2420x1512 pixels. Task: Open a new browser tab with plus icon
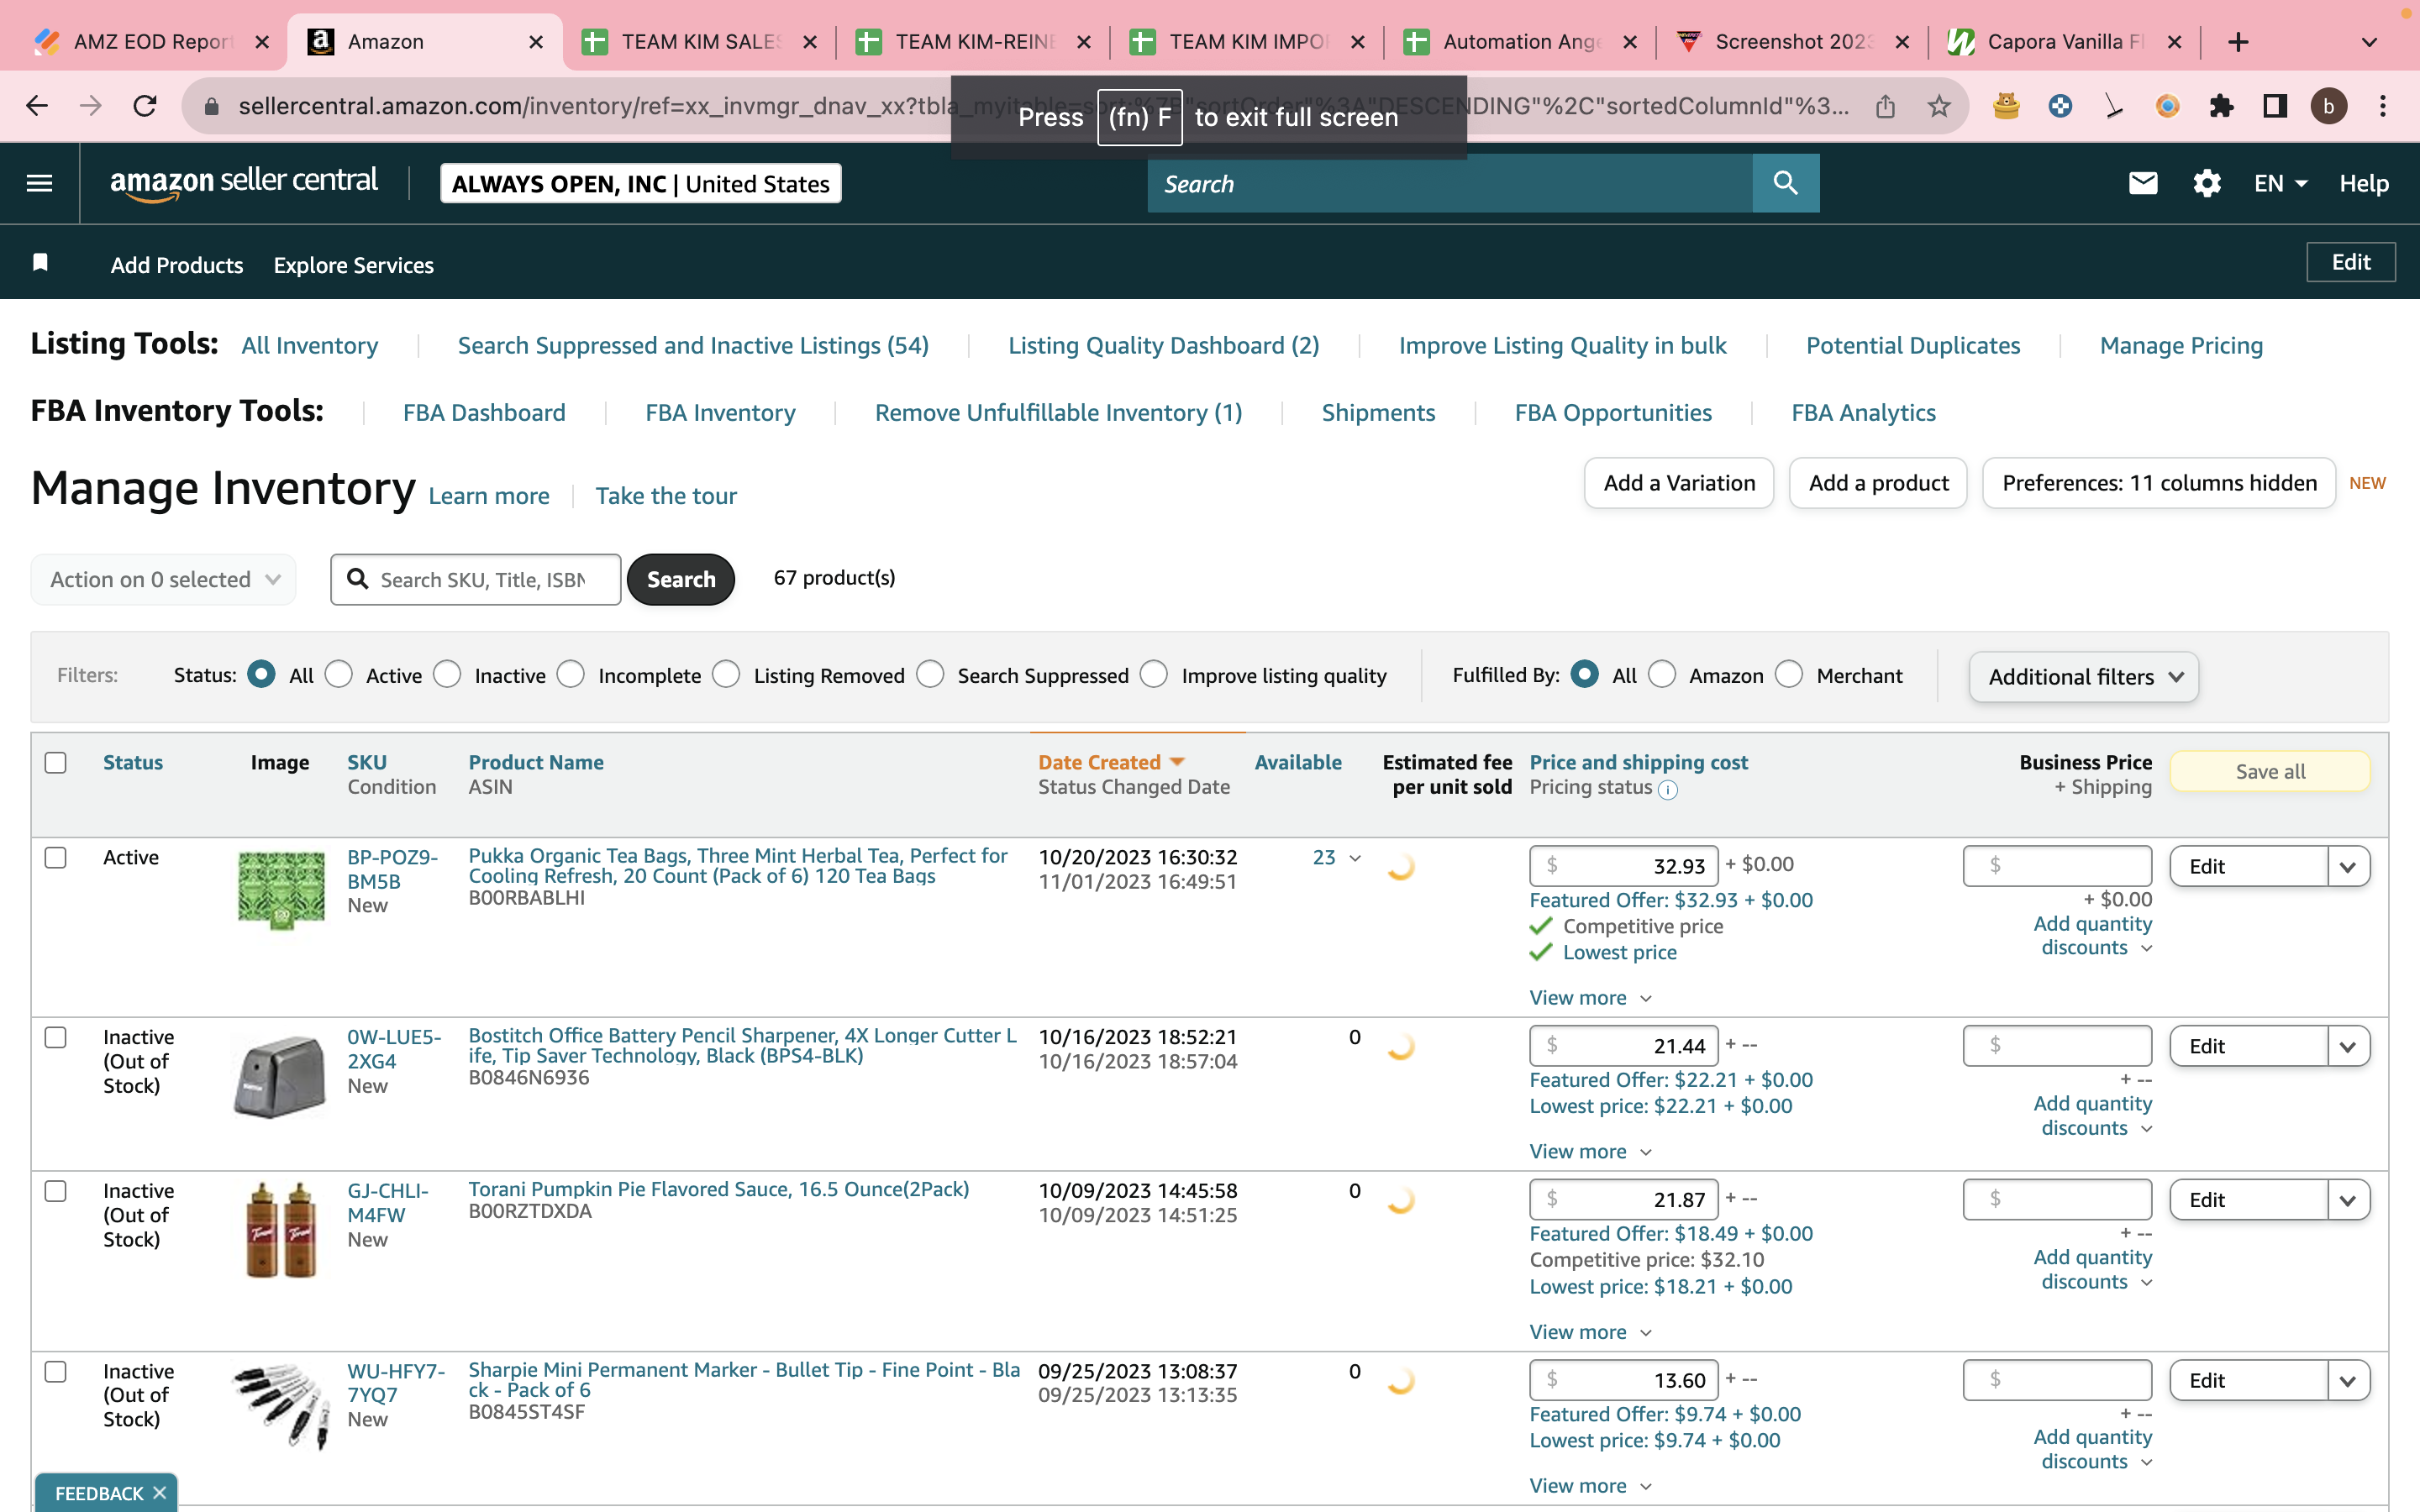pos(2238,42)
